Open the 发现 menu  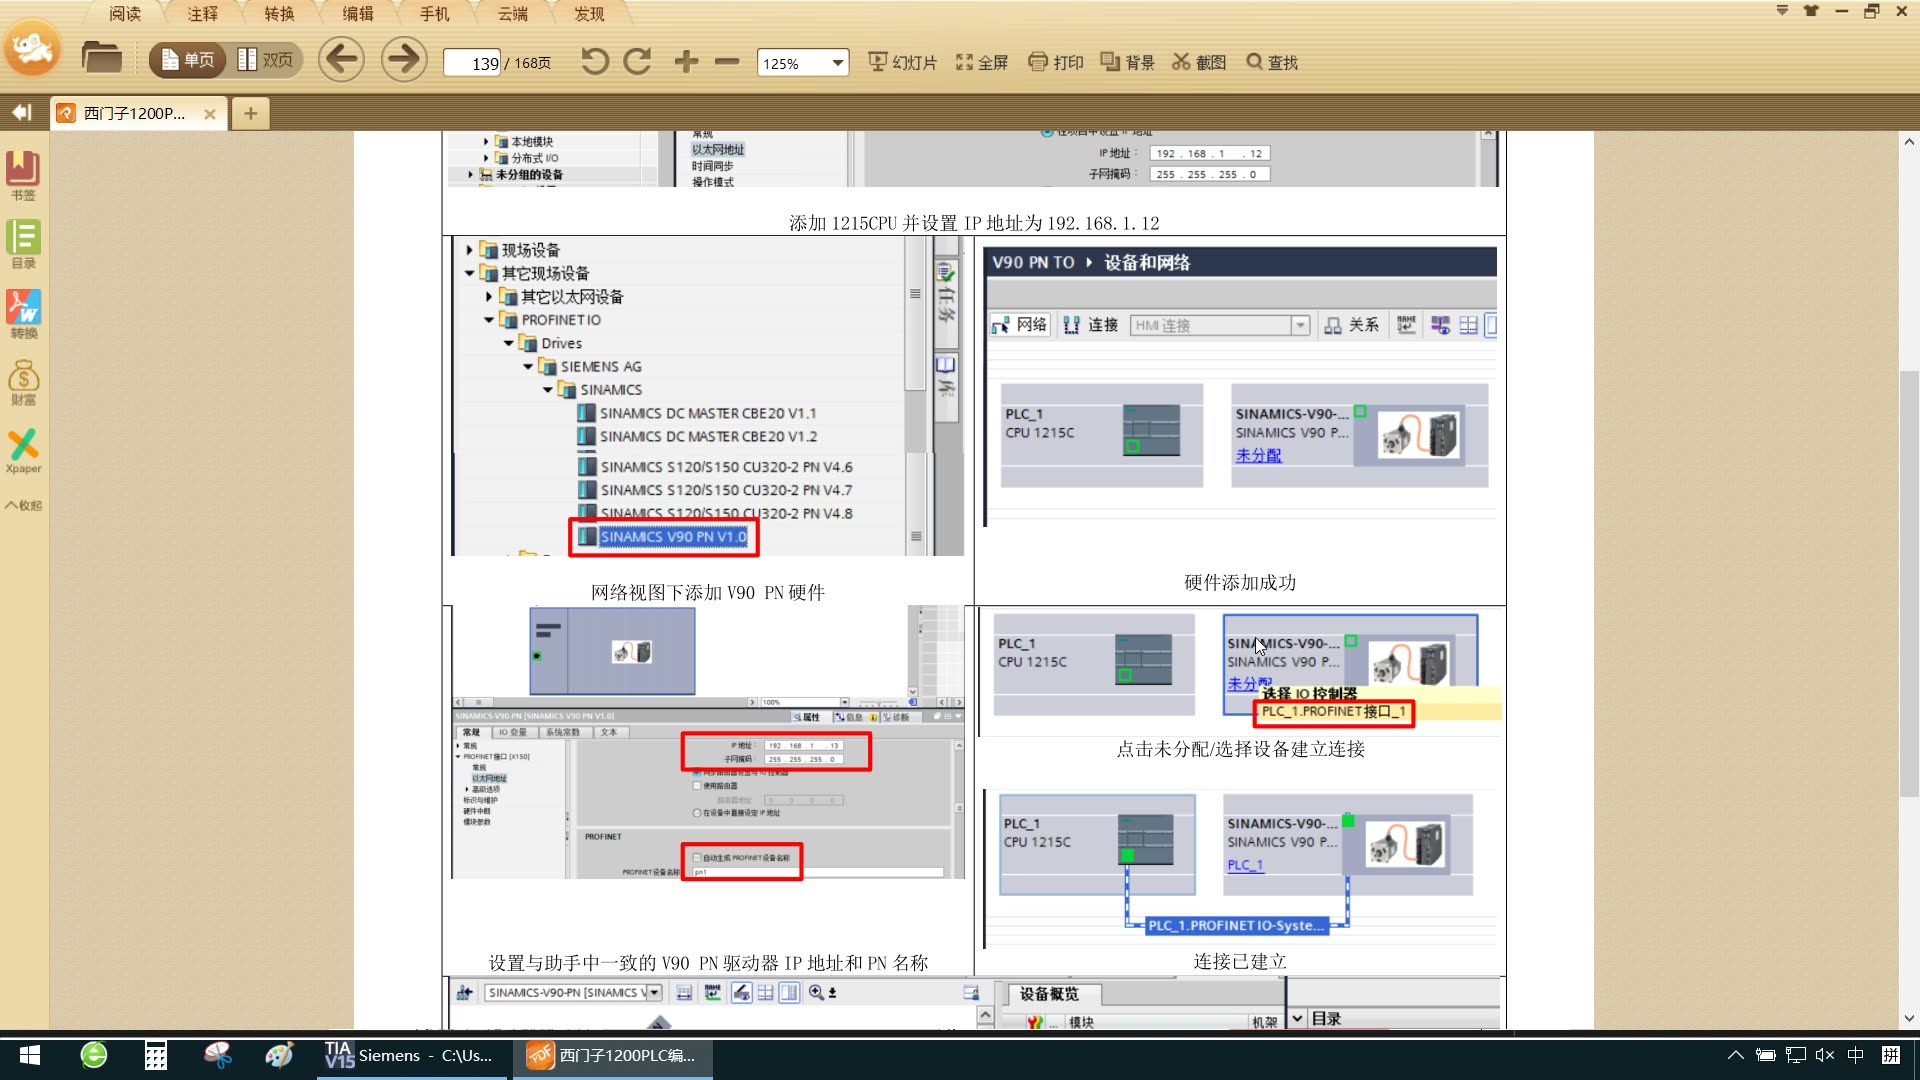pos(589,14)
